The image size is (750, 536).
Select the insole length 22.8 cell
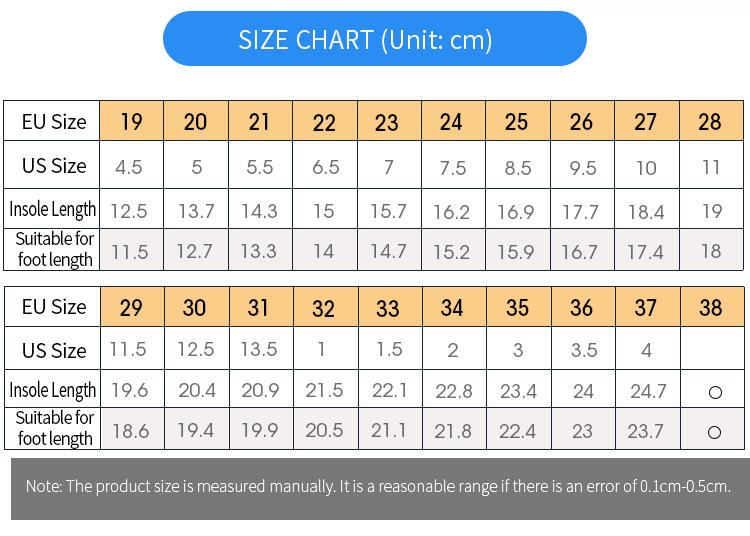tap(453, 391)
